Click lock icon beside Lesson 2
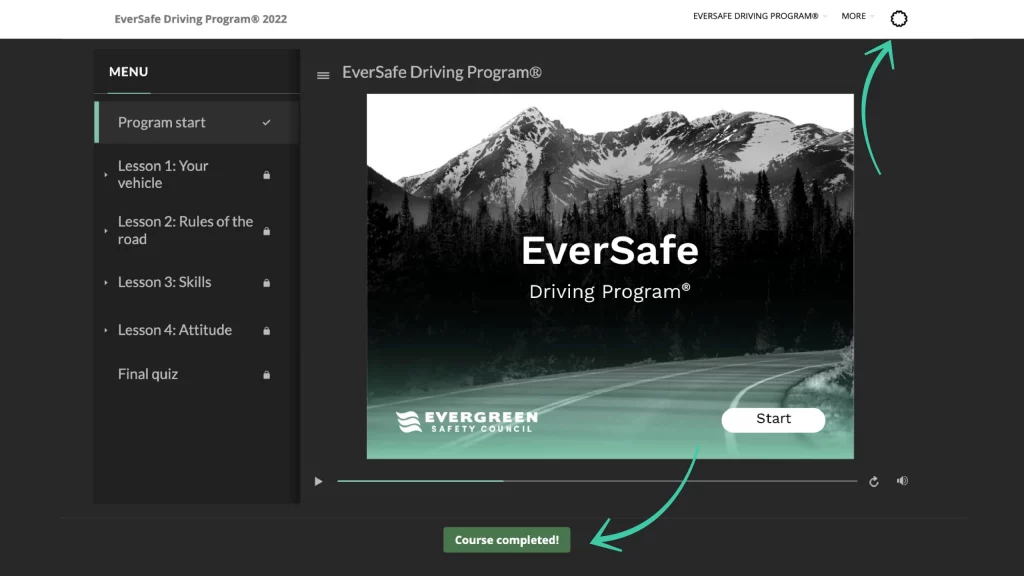Image resolution: width=1024 pixels, height=576 pixels. pyautogui.click(x=266, y=231)
